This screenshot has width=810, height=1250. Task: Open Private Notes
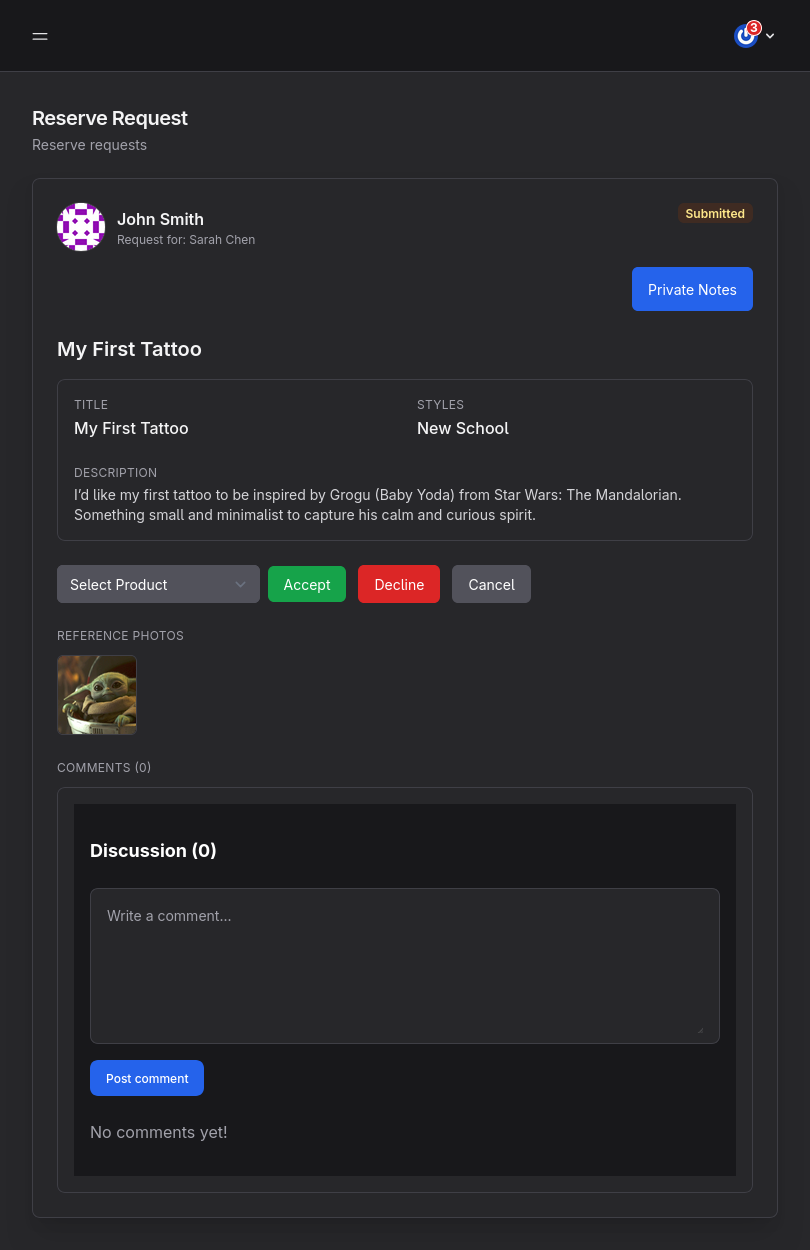(x=692, y=289)
